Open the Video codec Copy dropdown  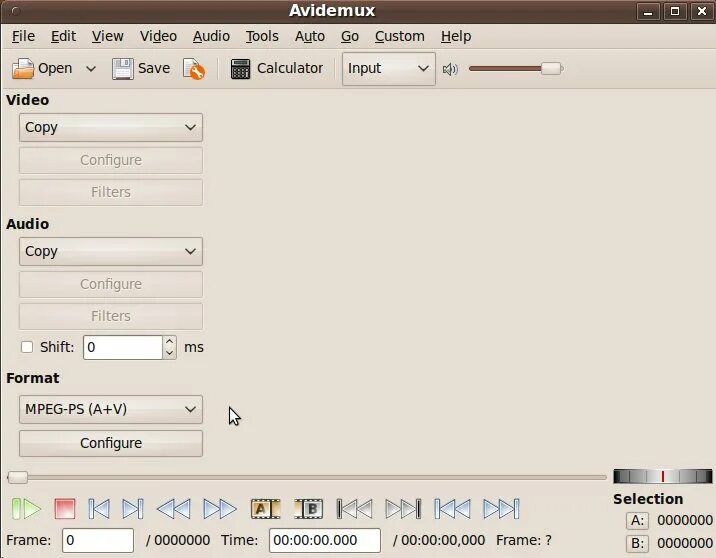pyautogui.click(x=111, y=127)
